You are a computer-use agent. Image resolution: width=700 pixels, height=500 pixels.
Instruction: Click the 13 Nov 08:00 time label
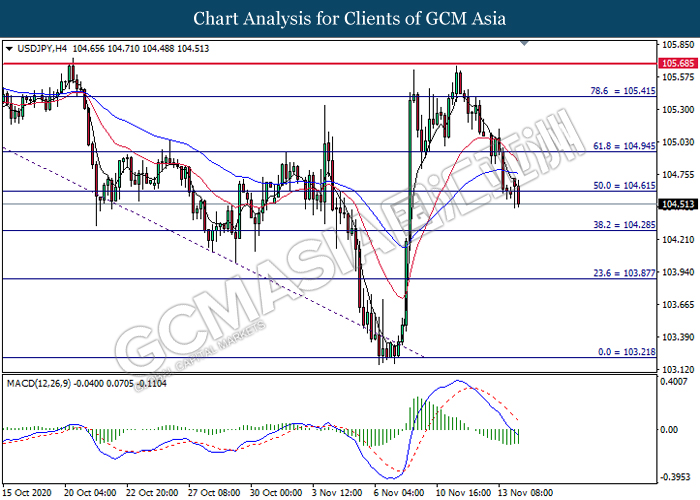[525, 492]
